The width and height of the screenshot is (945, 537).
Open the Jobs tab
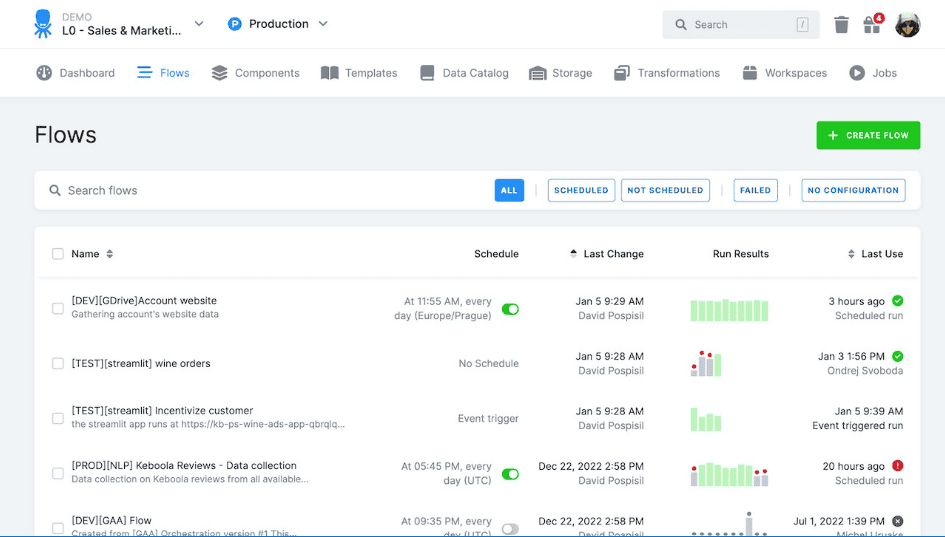873,73
